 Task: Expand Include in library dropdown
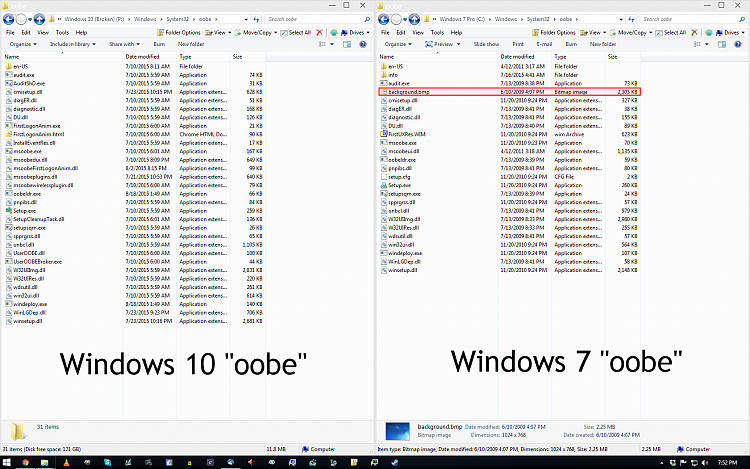pos(73,44)
